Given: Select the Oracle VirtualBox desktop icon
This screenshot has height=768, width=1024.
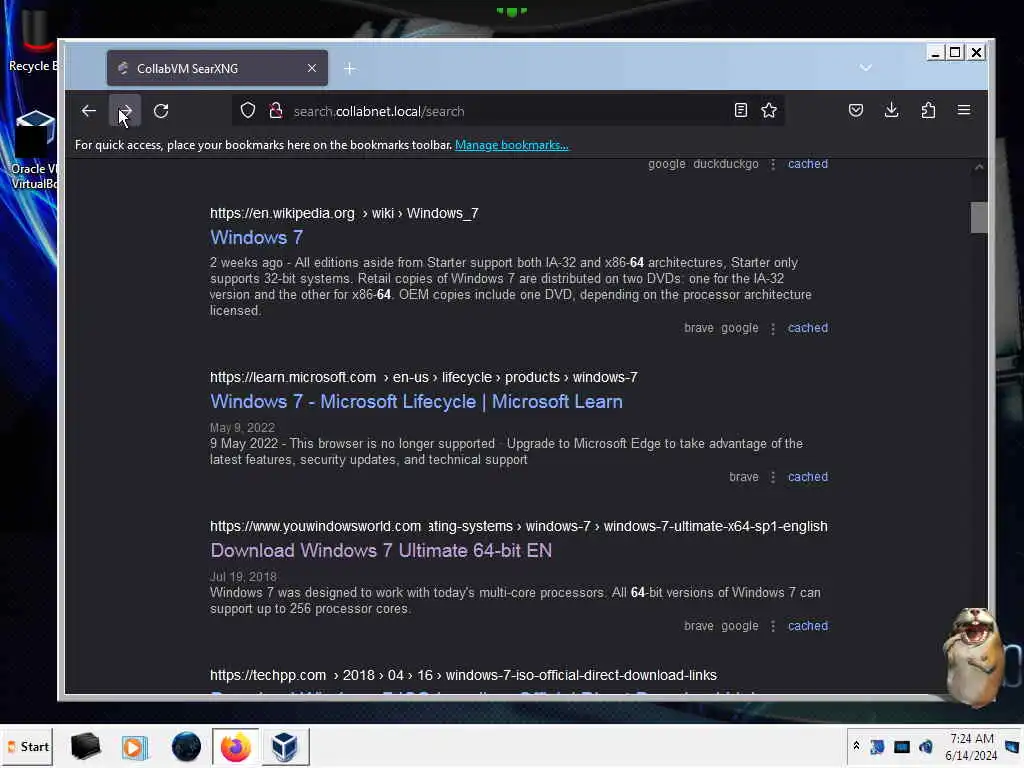Looking at the screenshot, I should pyautogui.click(x=34, y=151).
